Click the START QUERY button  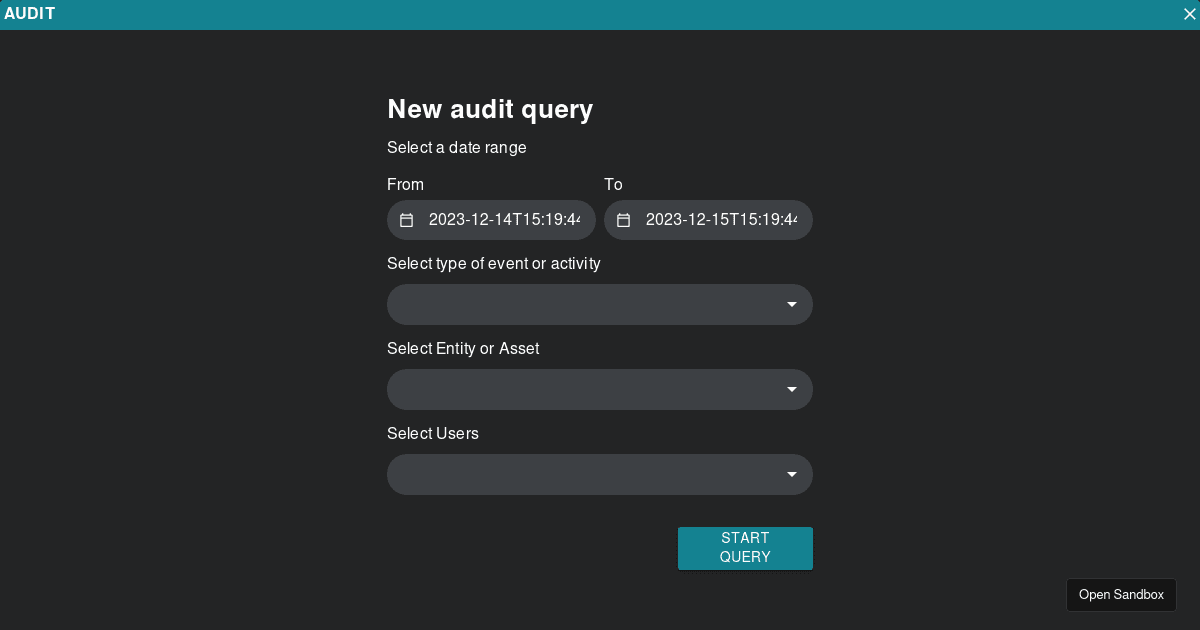tap(745, 548)
